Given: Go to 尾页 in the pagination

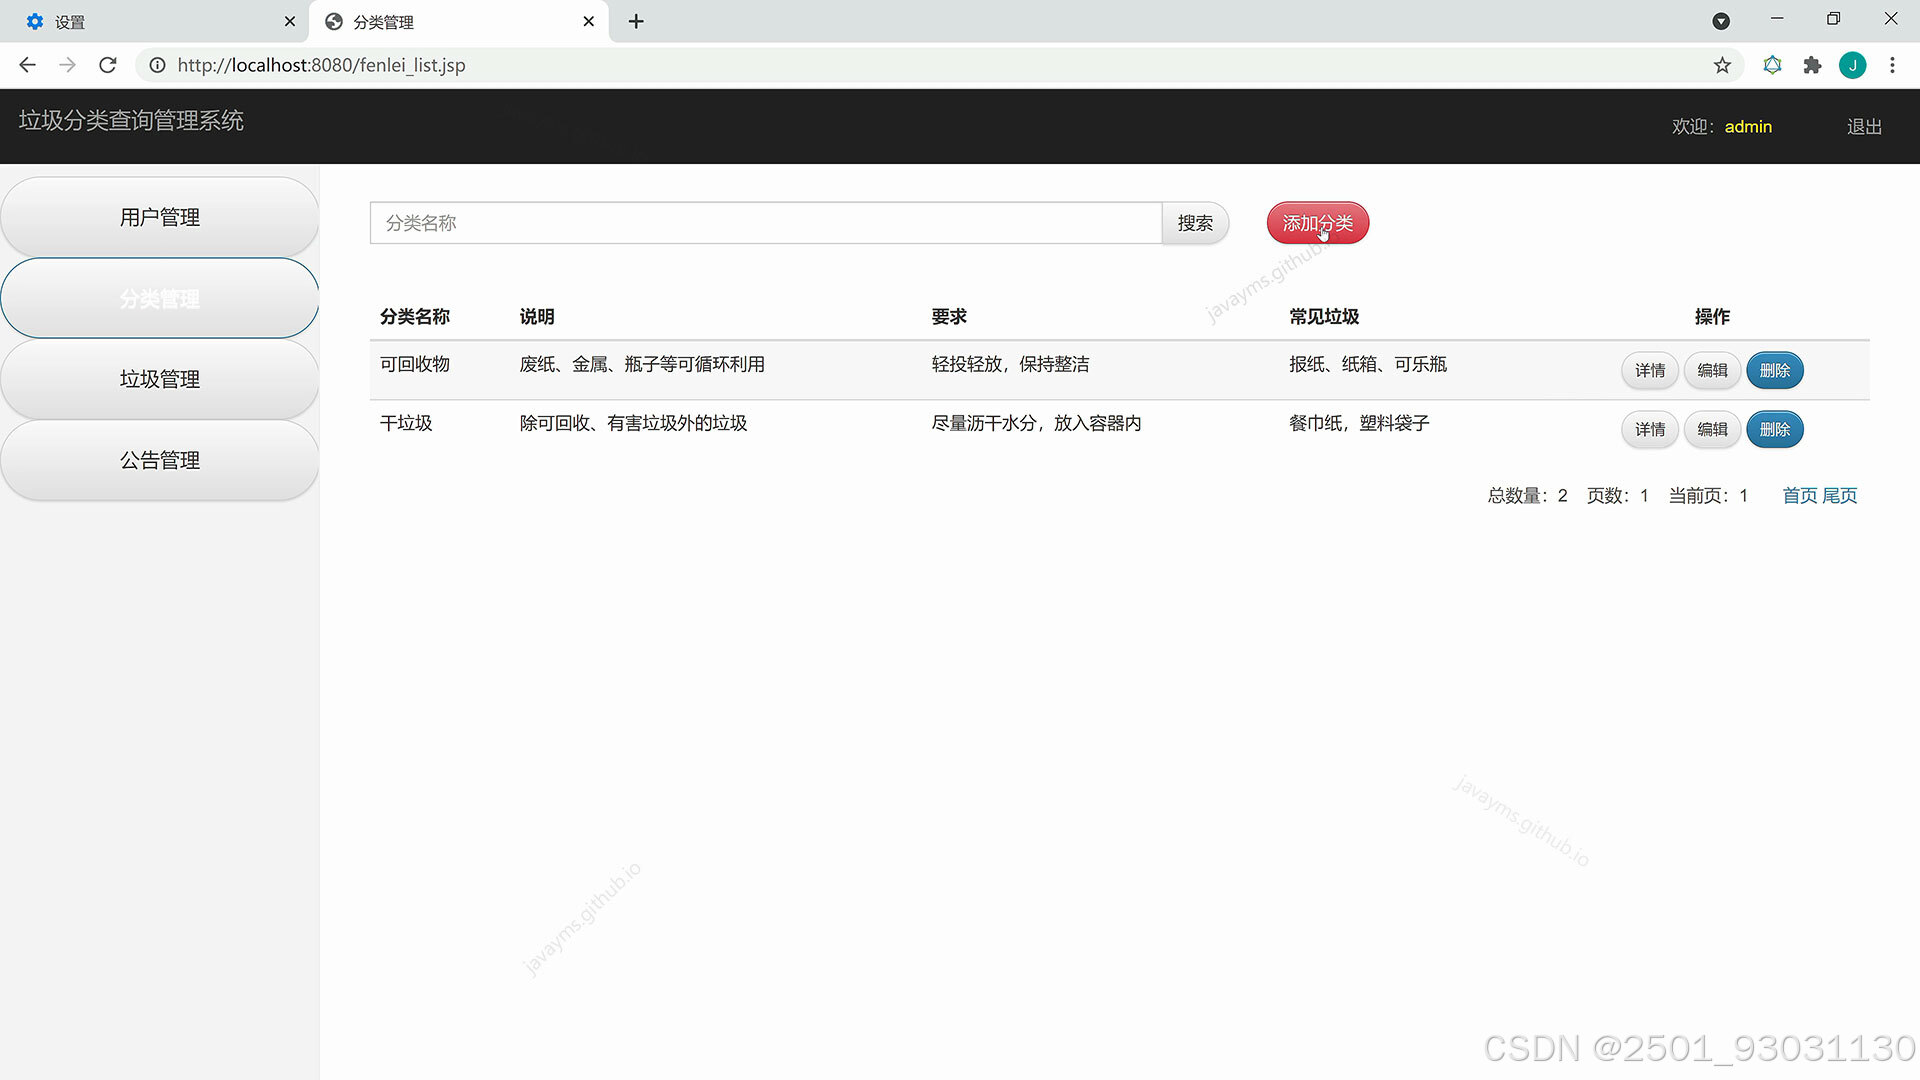Looking at the screenshot, I should 1840,496.
